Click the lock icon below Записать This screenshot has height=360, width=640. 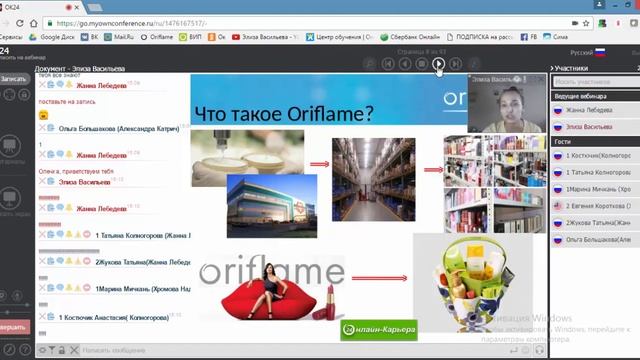[x=24, y=95]
